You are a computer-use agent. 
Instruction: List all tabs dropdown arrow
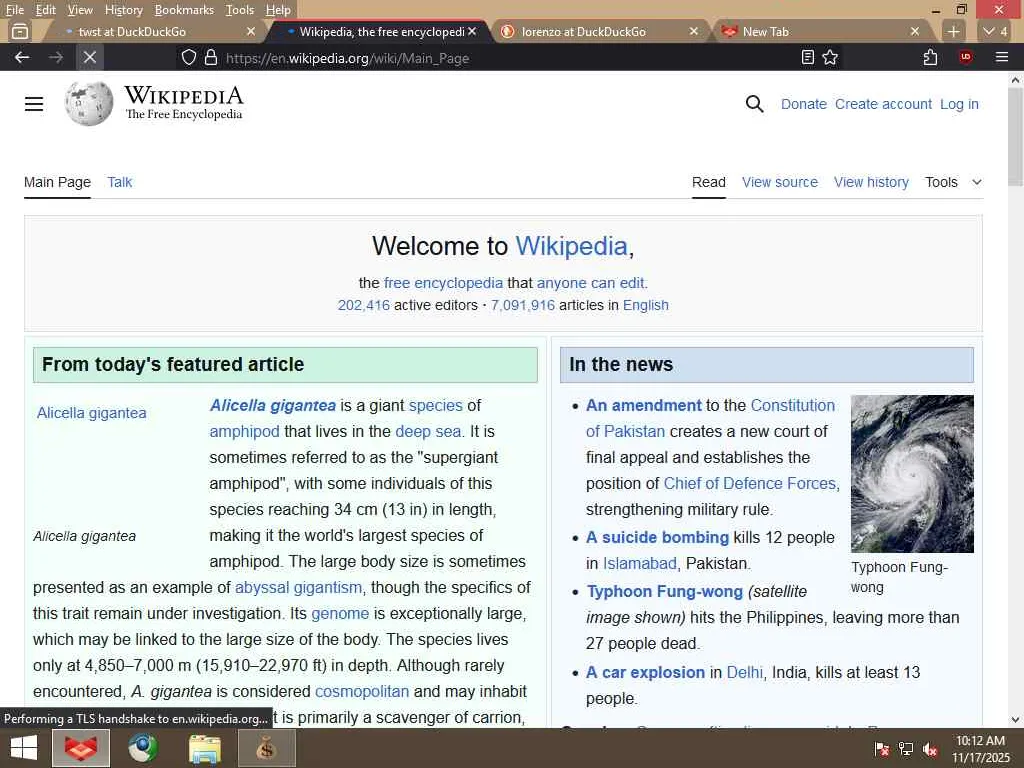995,31
